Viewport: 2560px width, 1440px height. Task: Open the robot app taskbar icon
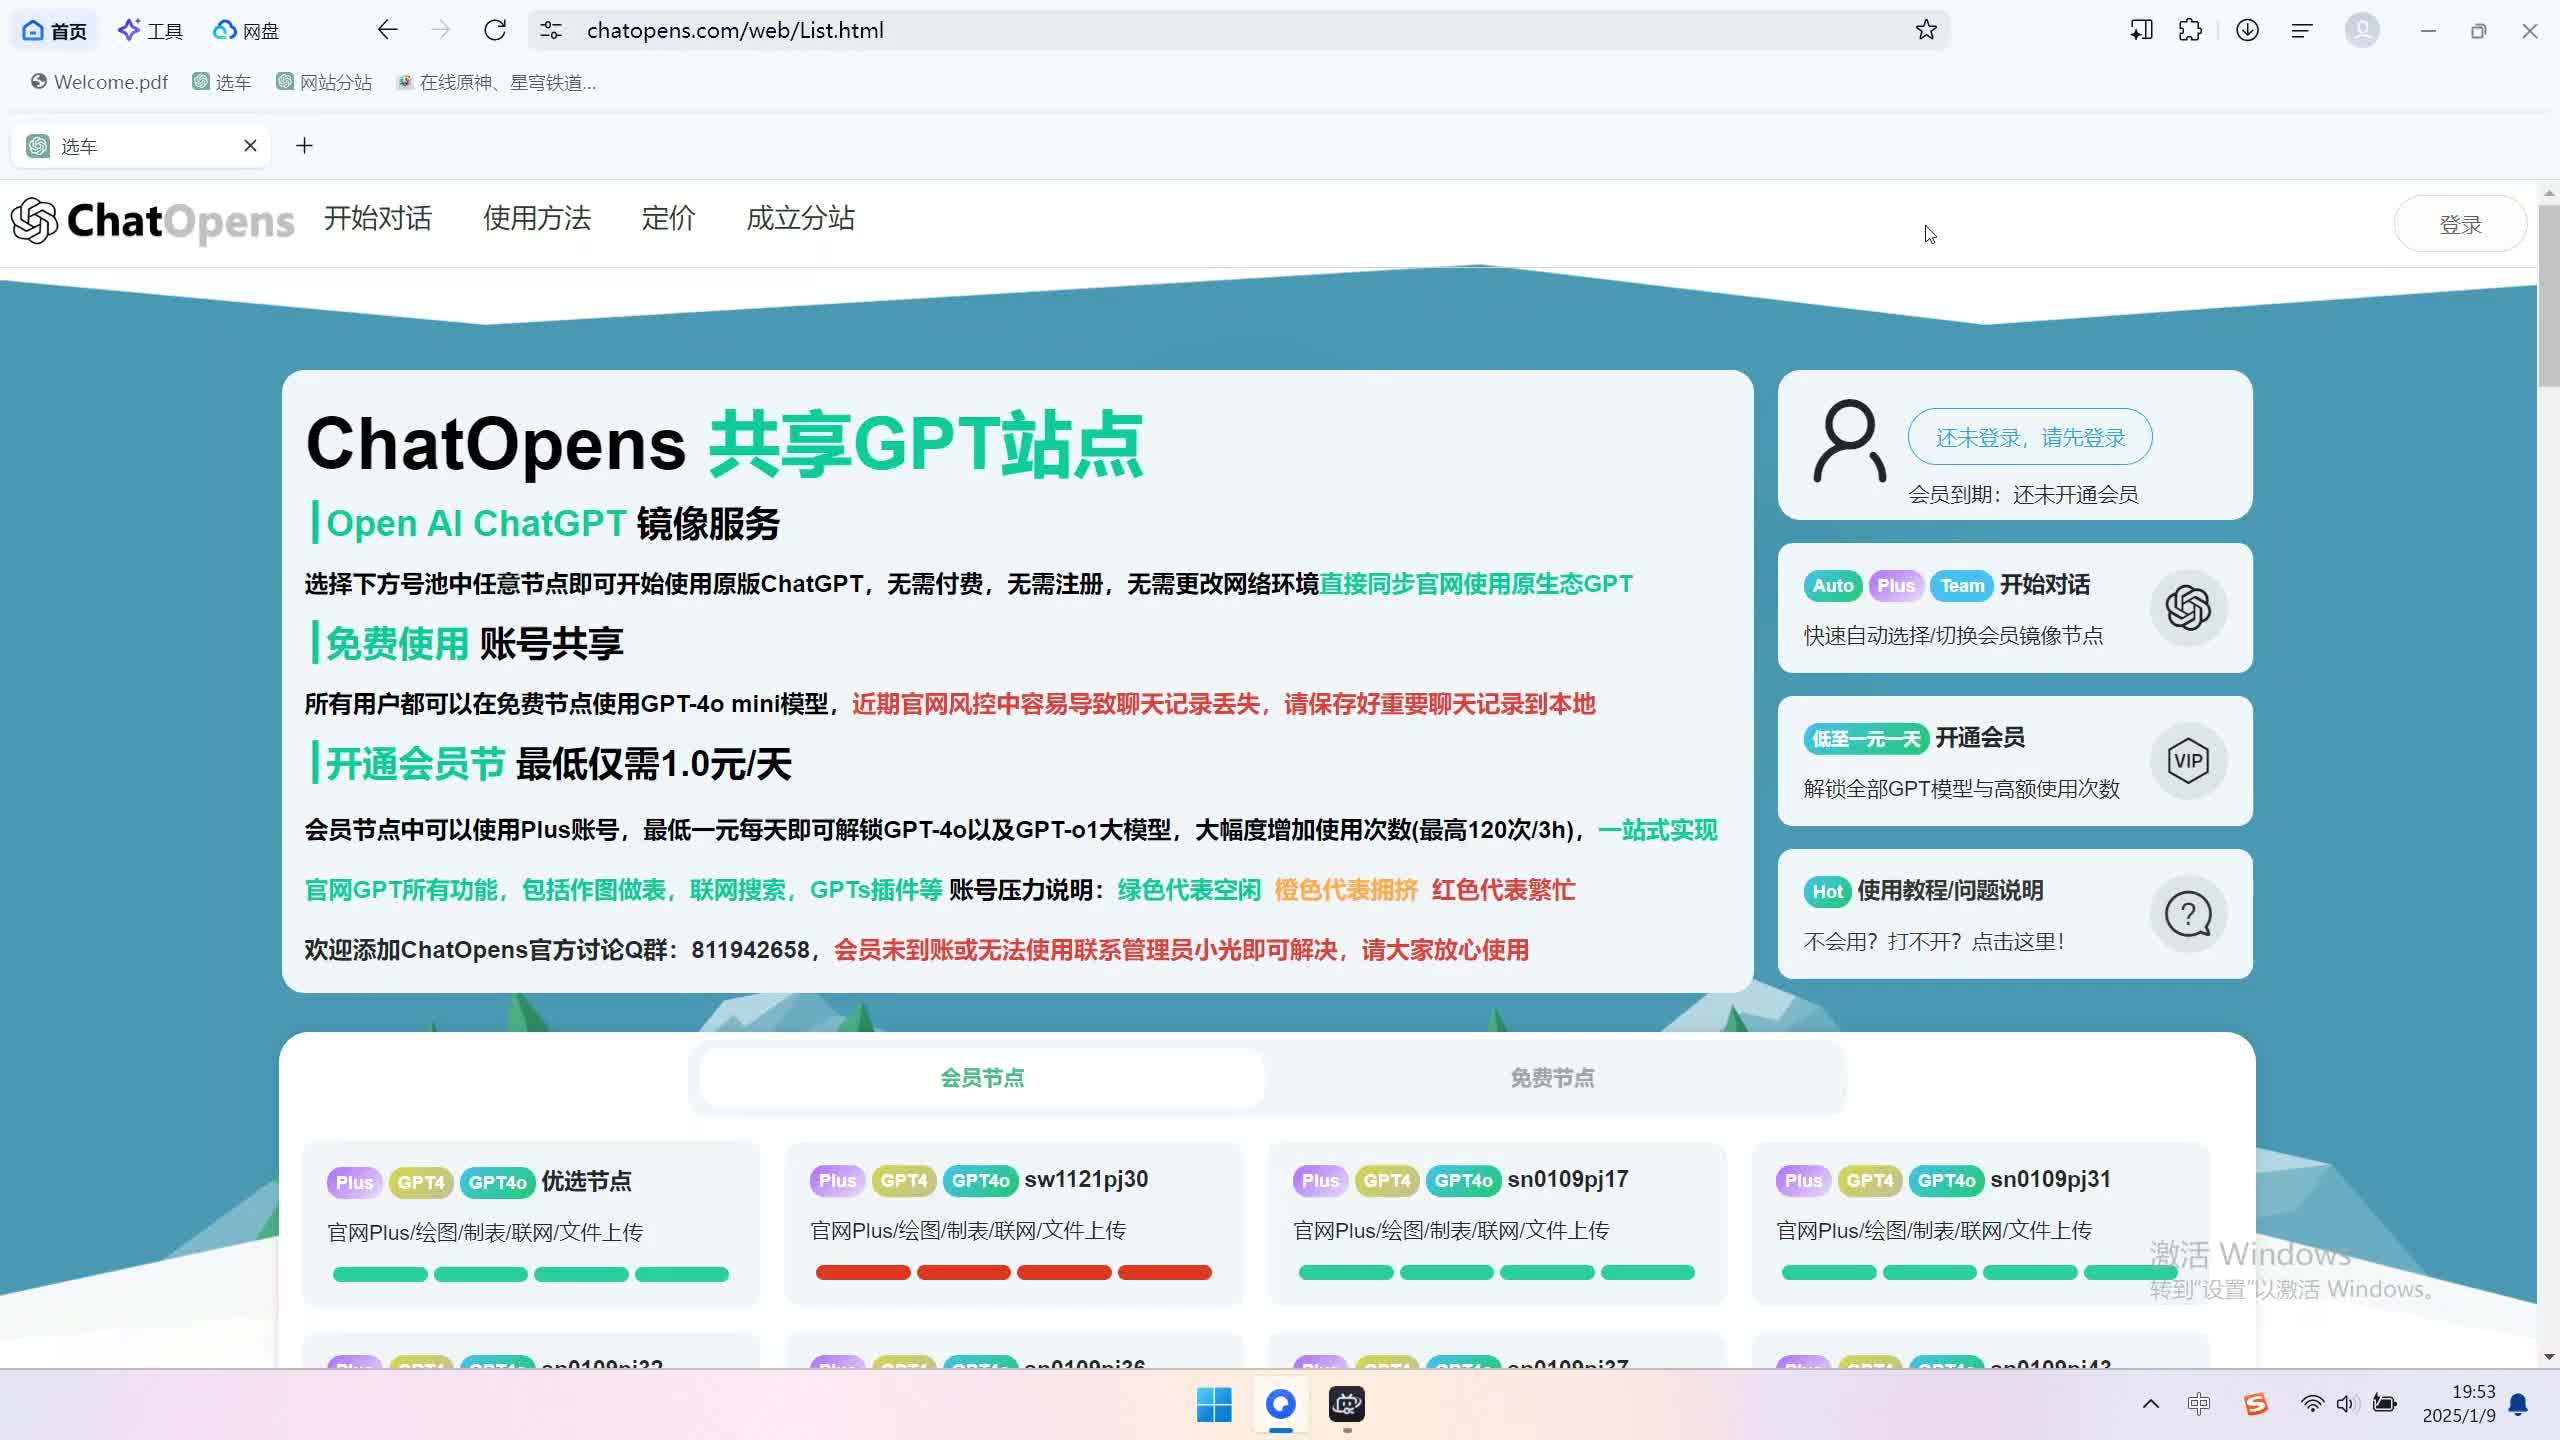pyautogui.click(x=1347, y=1404)
